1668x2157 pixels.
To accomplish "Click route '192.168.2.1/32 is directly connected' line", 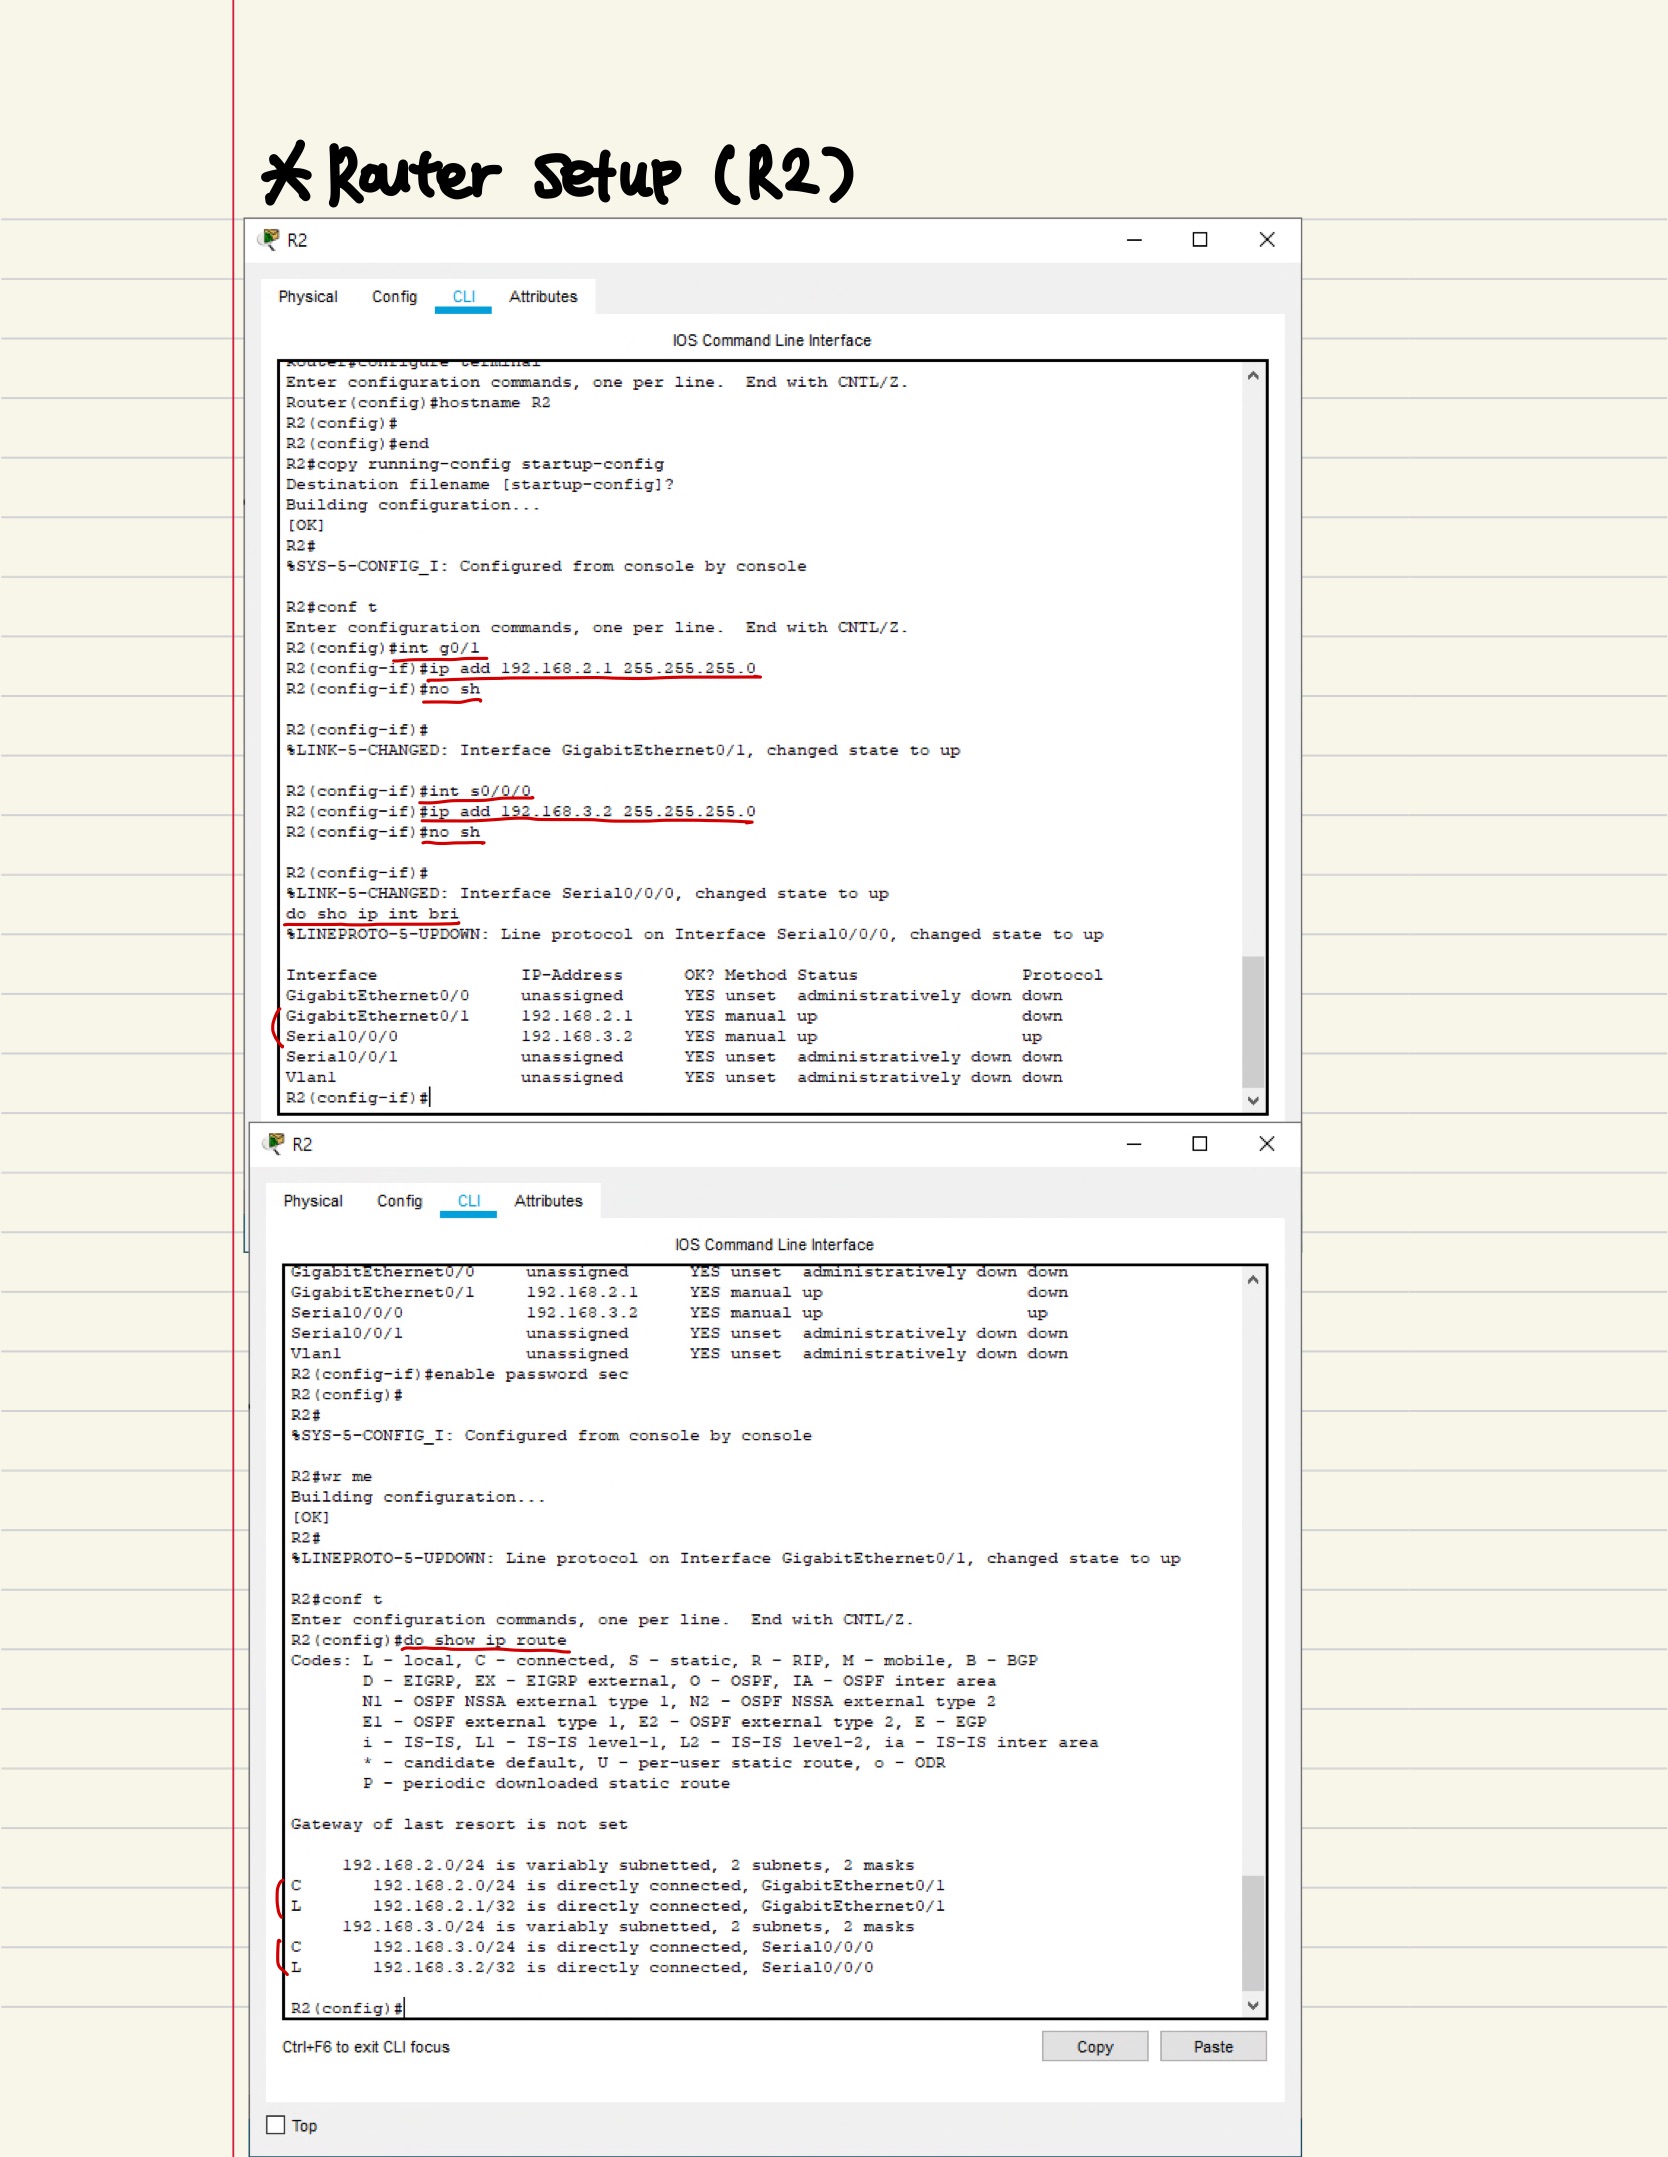I will click(618, 1906).
